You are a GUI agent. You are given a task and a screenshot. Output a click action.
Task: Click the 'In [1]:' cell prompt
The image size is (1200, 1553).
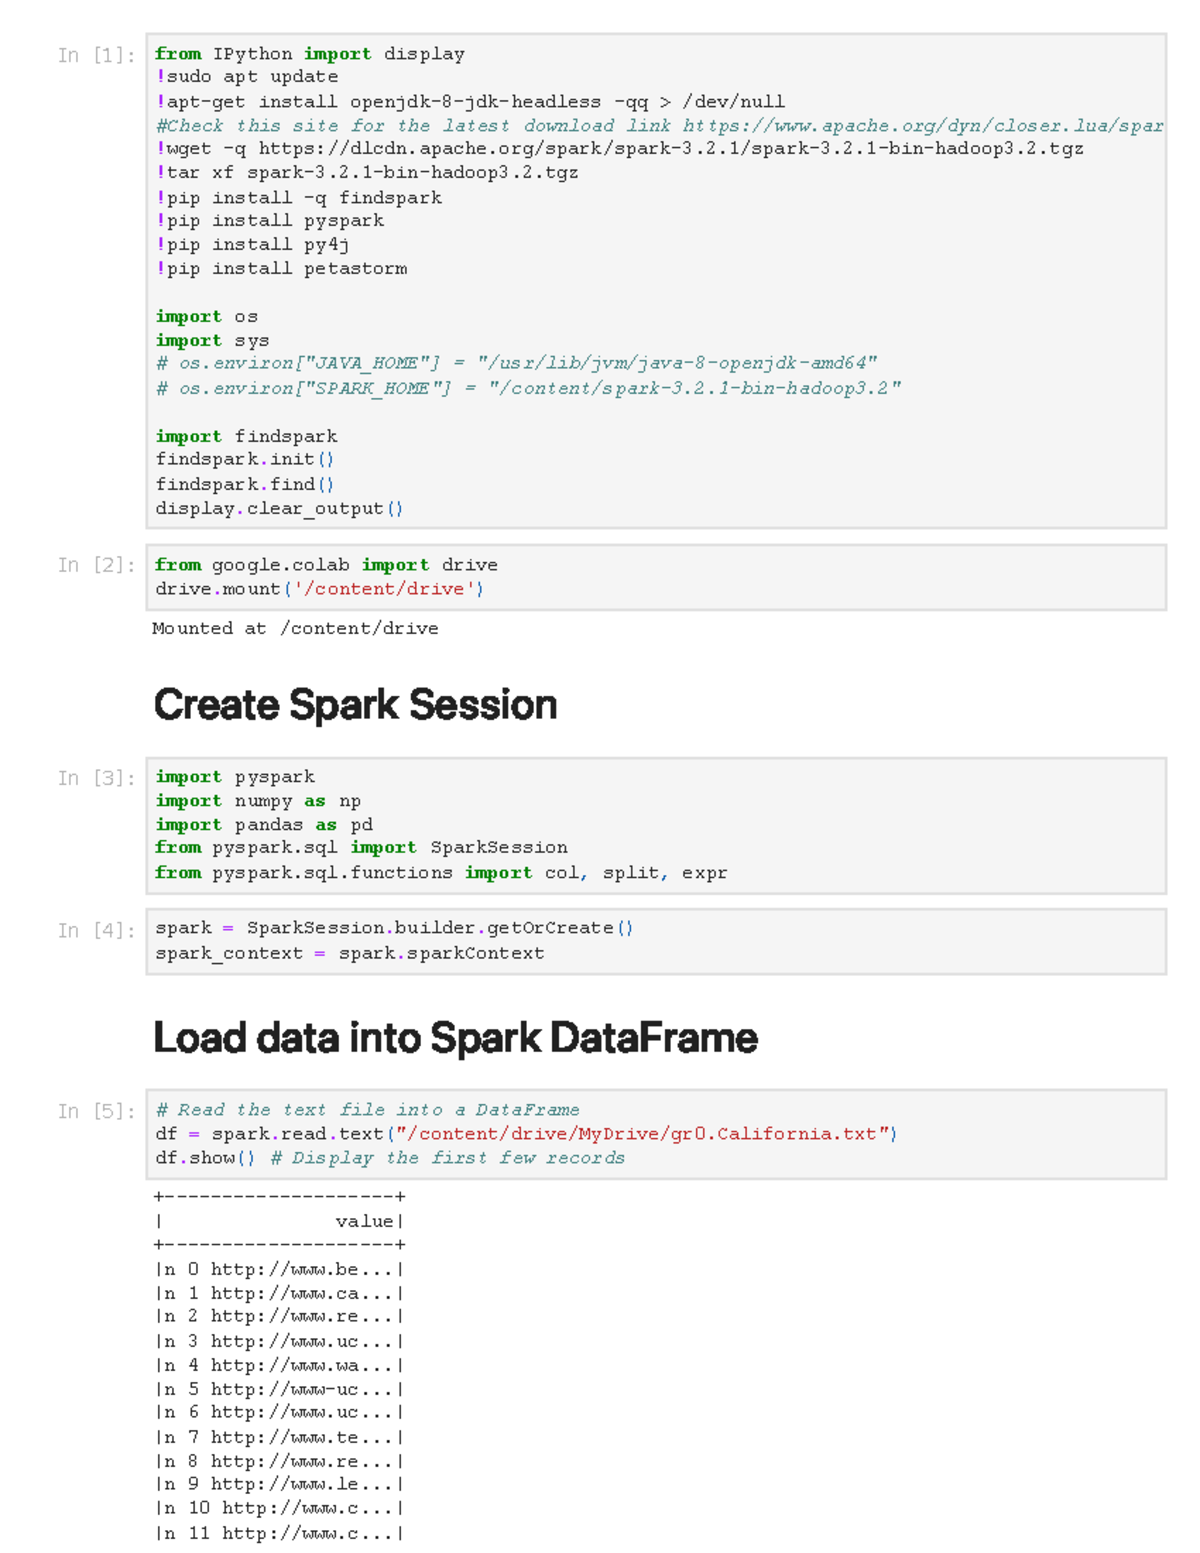point(96,55)
